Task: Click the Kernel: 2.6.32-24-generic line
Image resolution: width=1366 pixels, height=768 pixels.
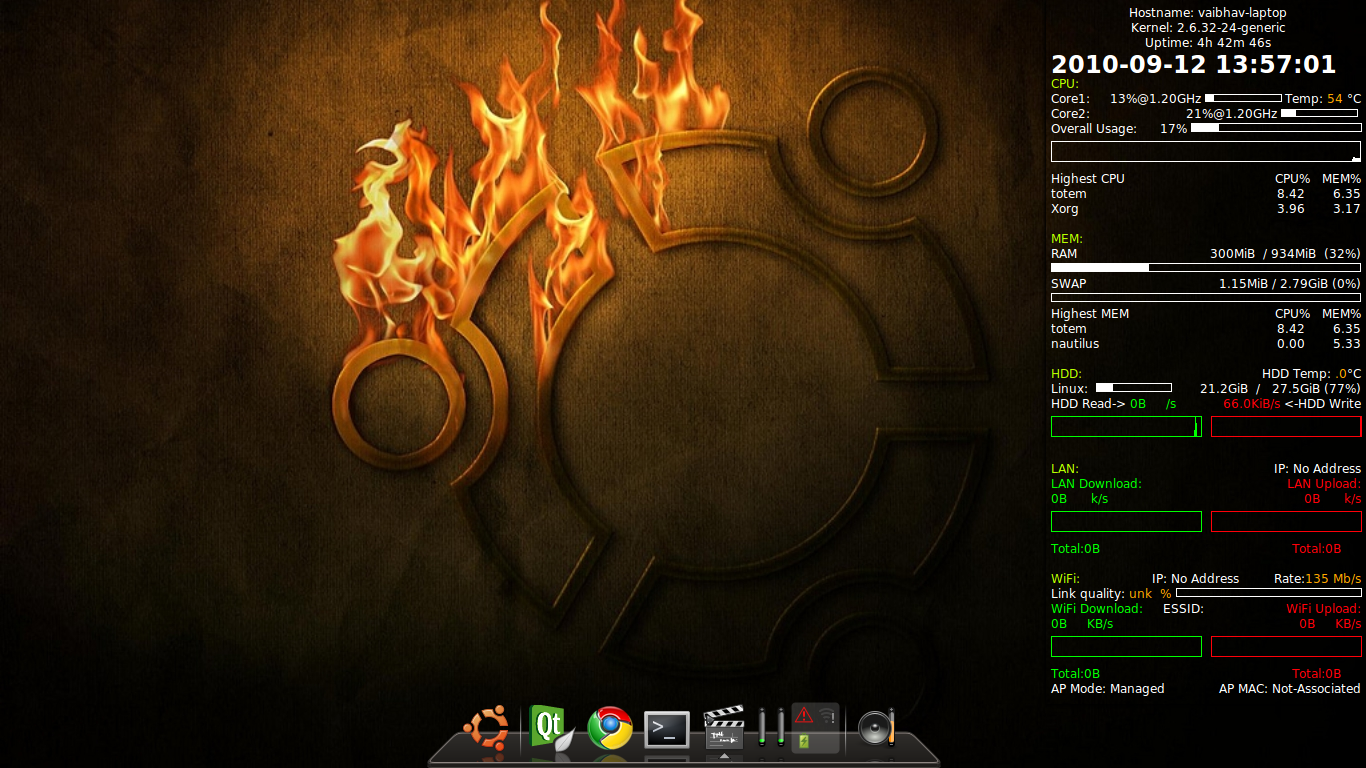Action: [x=1208, y=28]
